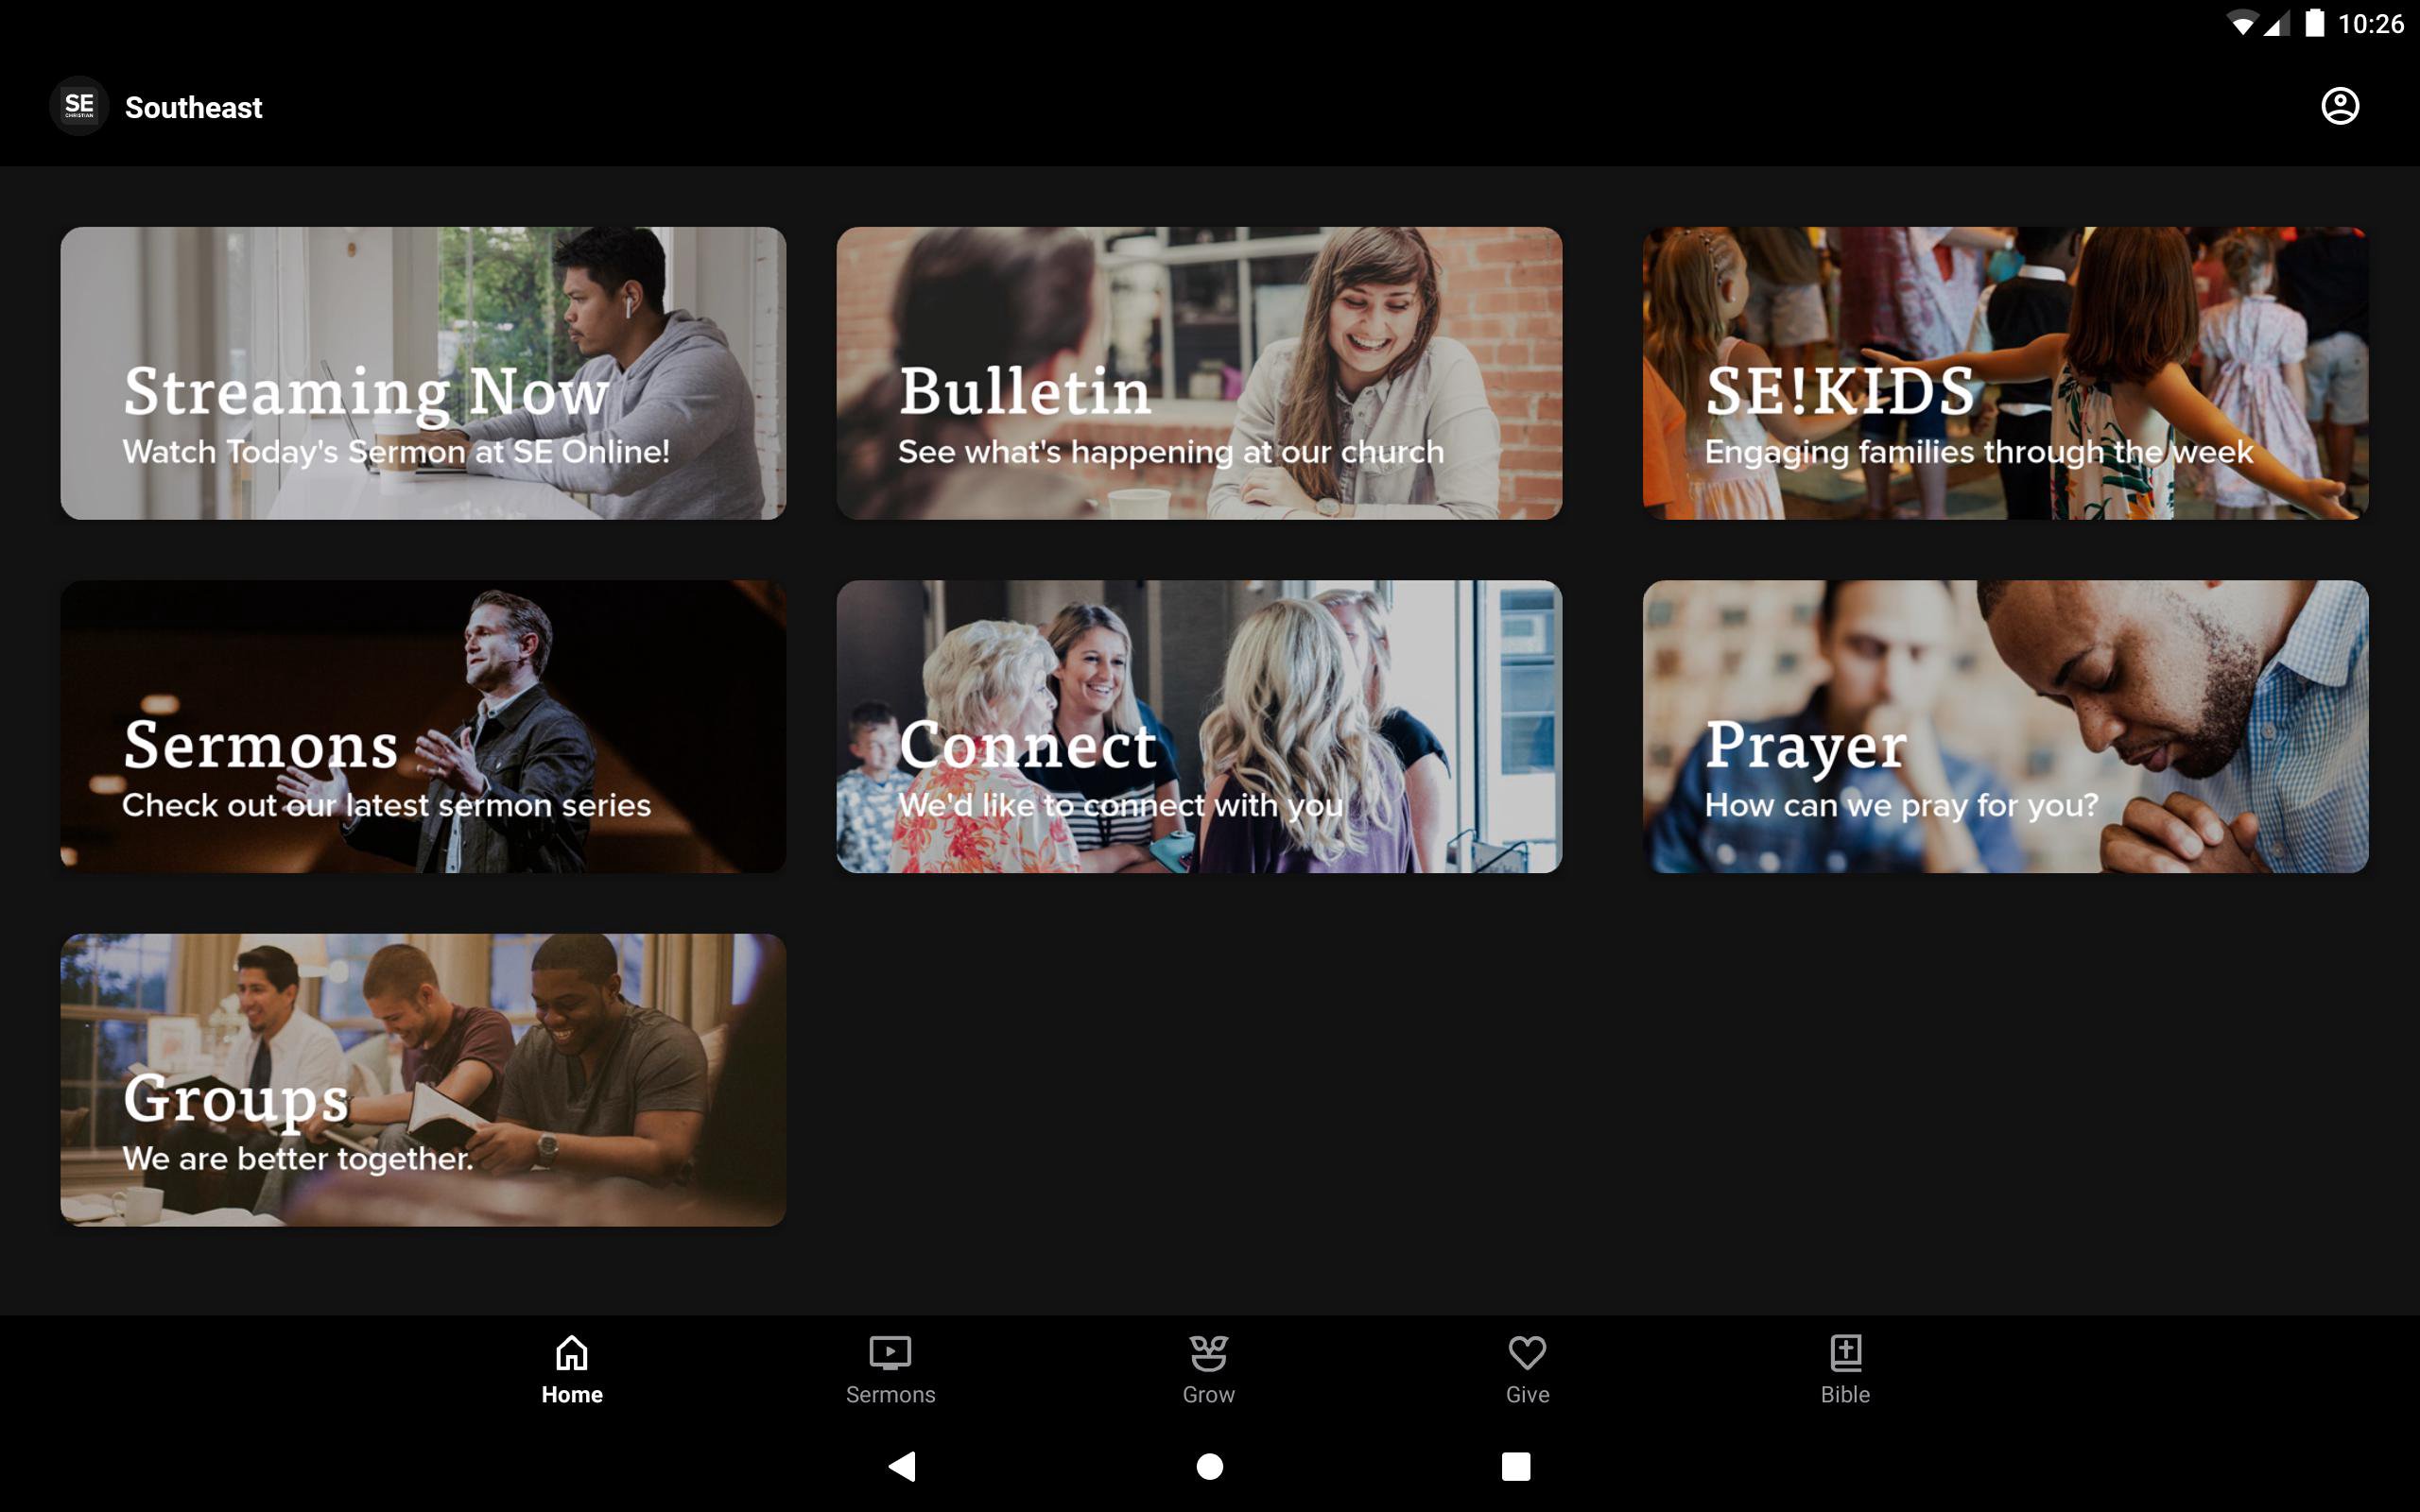This screenshot has width=2420, height=1512.
Task: Open the Sermons latest series card
Action: (x=423, y=726)
